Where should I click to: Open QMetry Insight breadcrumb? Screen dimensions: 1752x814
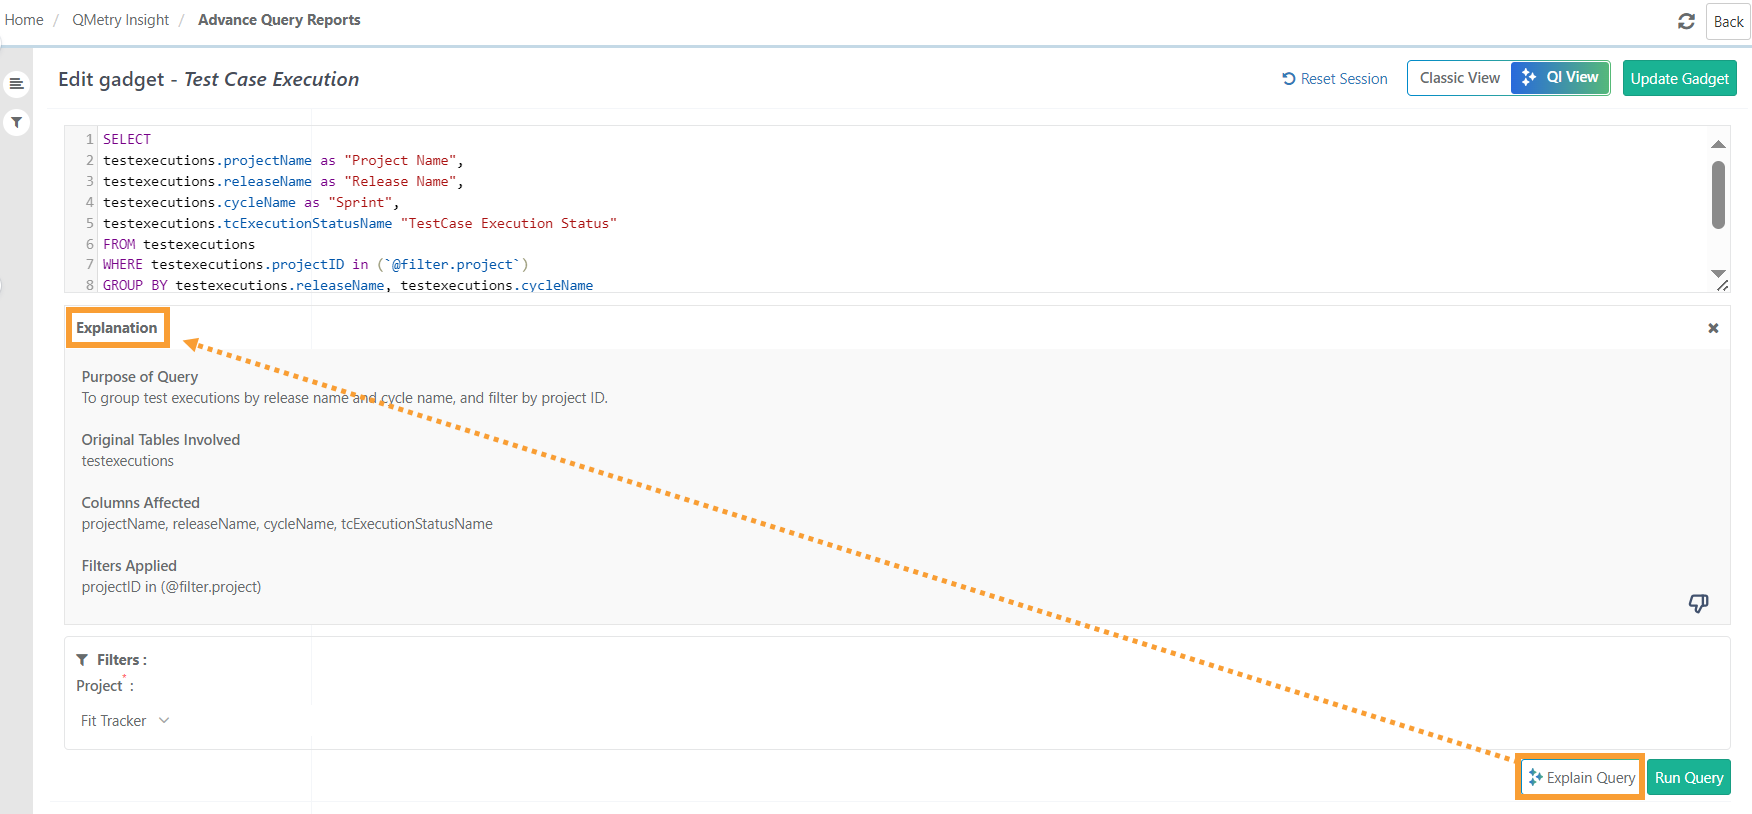(x=120, y=20)
